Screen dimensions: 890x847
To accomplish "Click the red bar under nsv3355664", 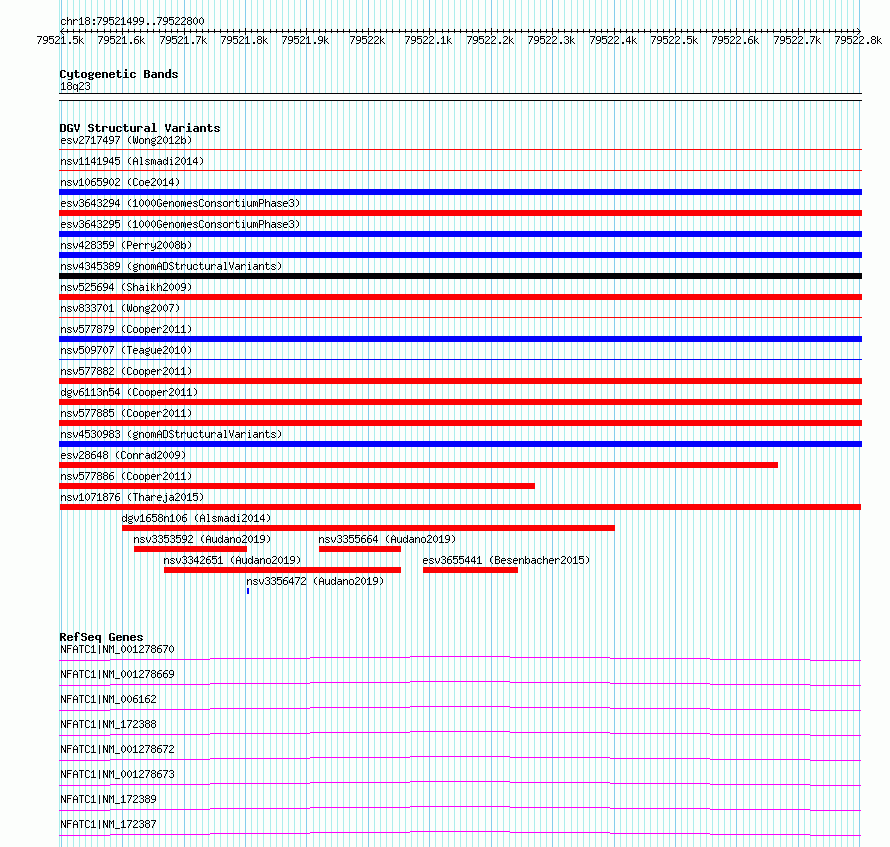I will [x=360, y=549].
